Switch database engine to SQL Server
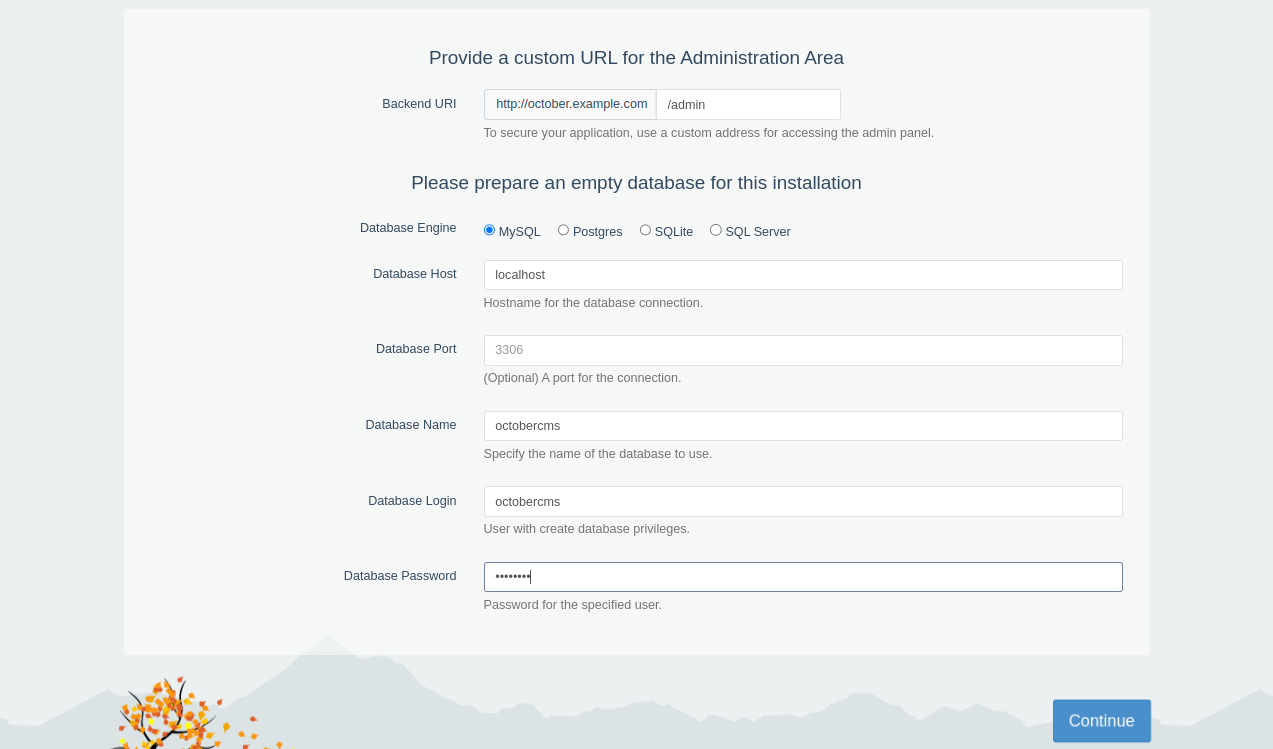The width and height of the screenshot is (1273, 749). (715, 230)
